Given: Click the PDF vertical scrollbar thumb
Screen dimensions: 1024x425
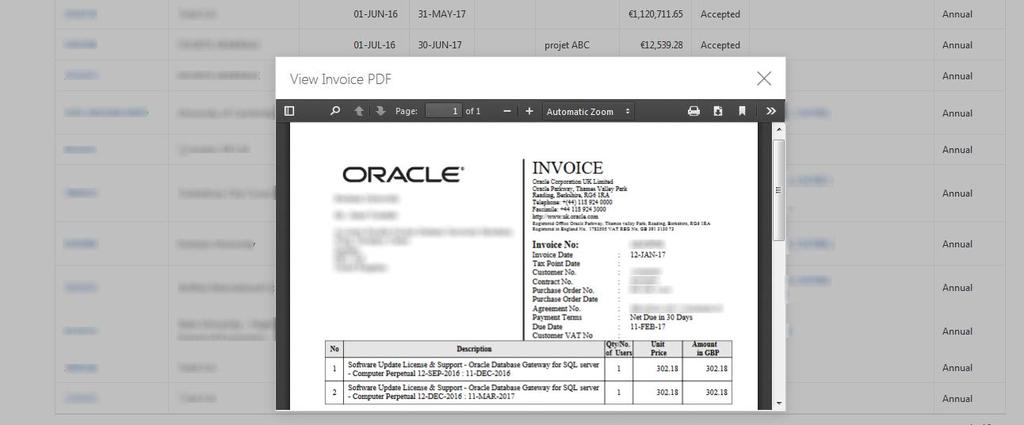Looking at the screenshot, I should point(778,189).
